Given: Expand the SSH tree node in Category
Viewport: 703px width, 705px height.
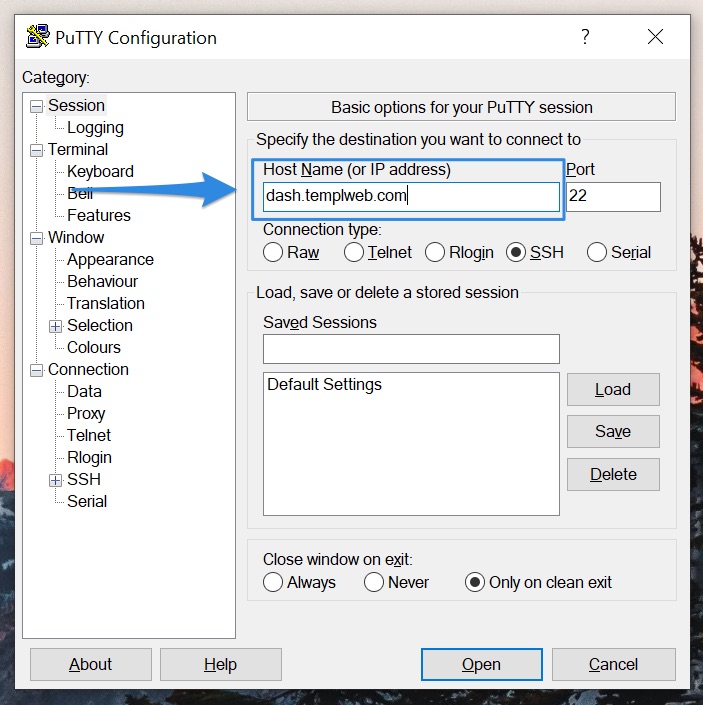Looking at the screenshot, I should click(x=55, y=480).
